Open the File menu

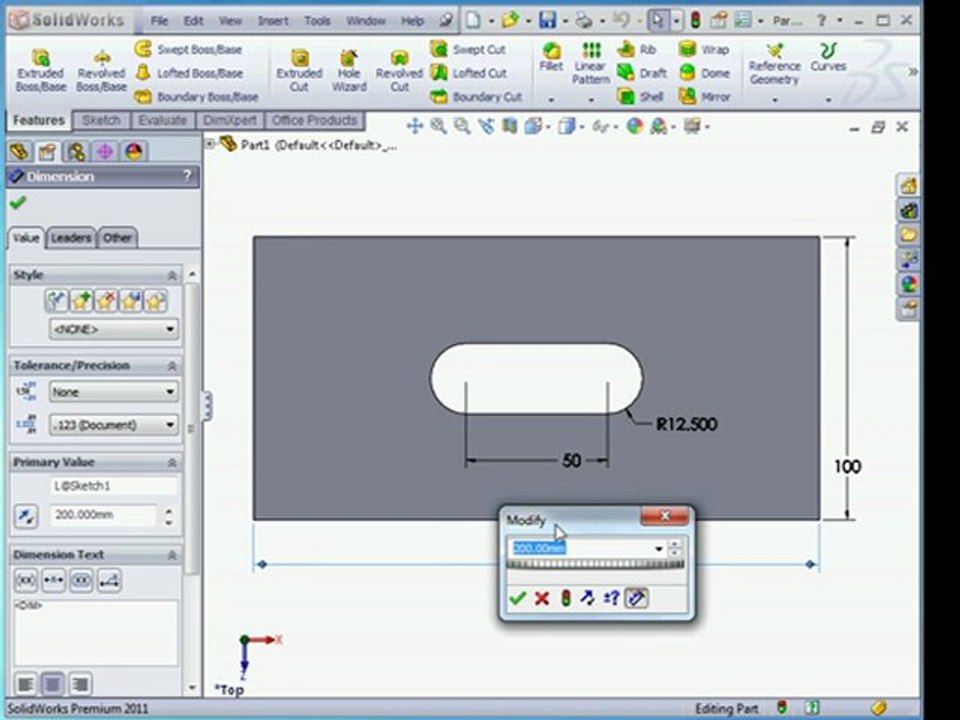pyautogui.click(x=159, y=21)
